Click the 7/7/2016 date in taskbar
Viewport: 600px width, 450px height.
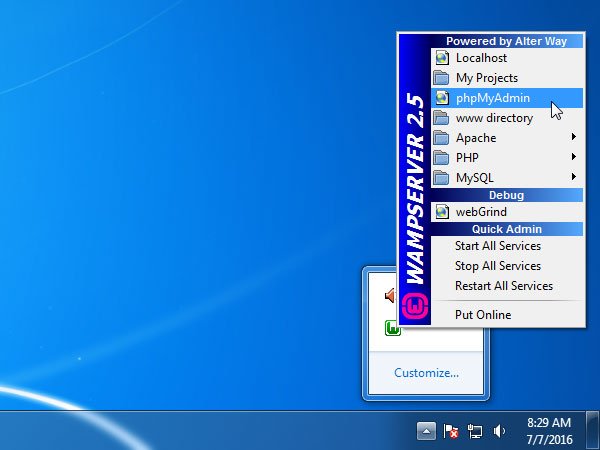pyautogui.click(x=549, y=439)
